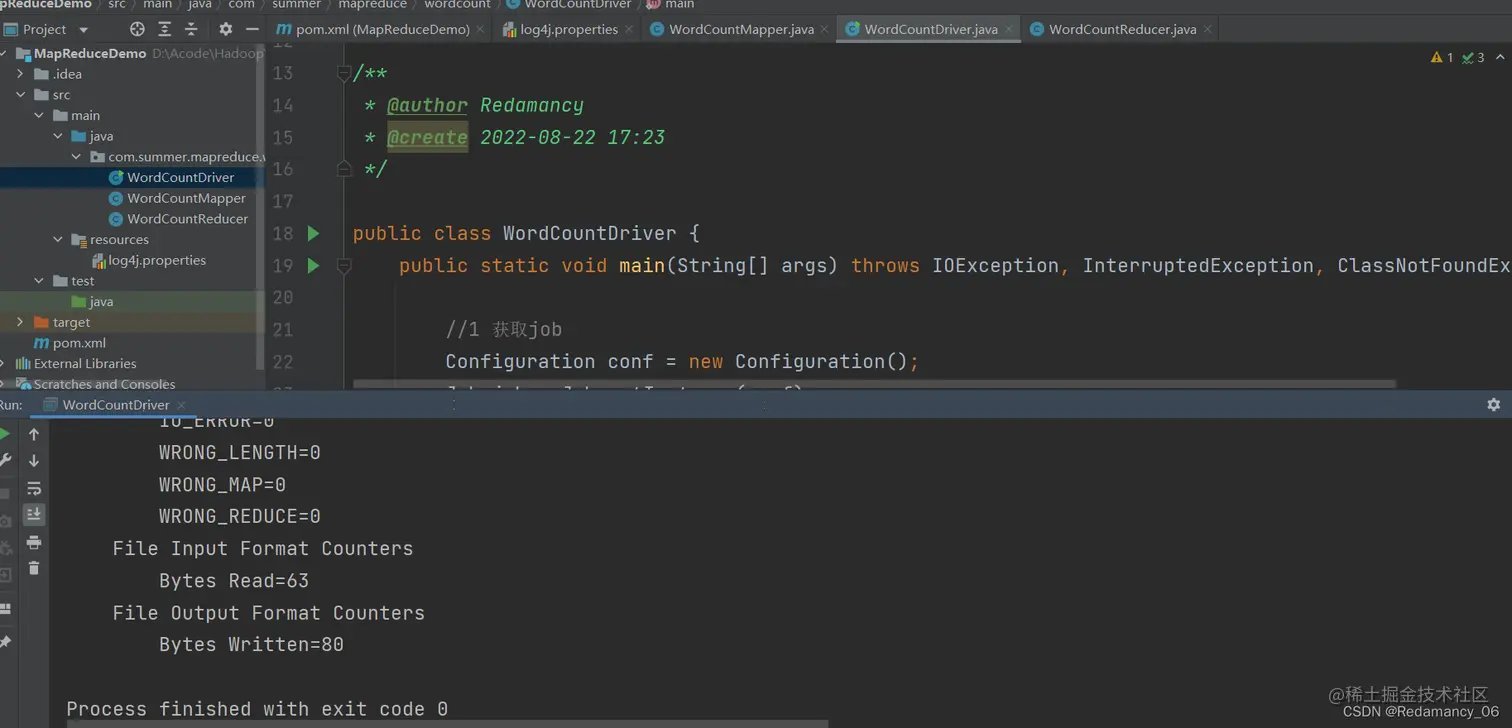Click the wrench icon in Run panel

(x=5, y=461)
